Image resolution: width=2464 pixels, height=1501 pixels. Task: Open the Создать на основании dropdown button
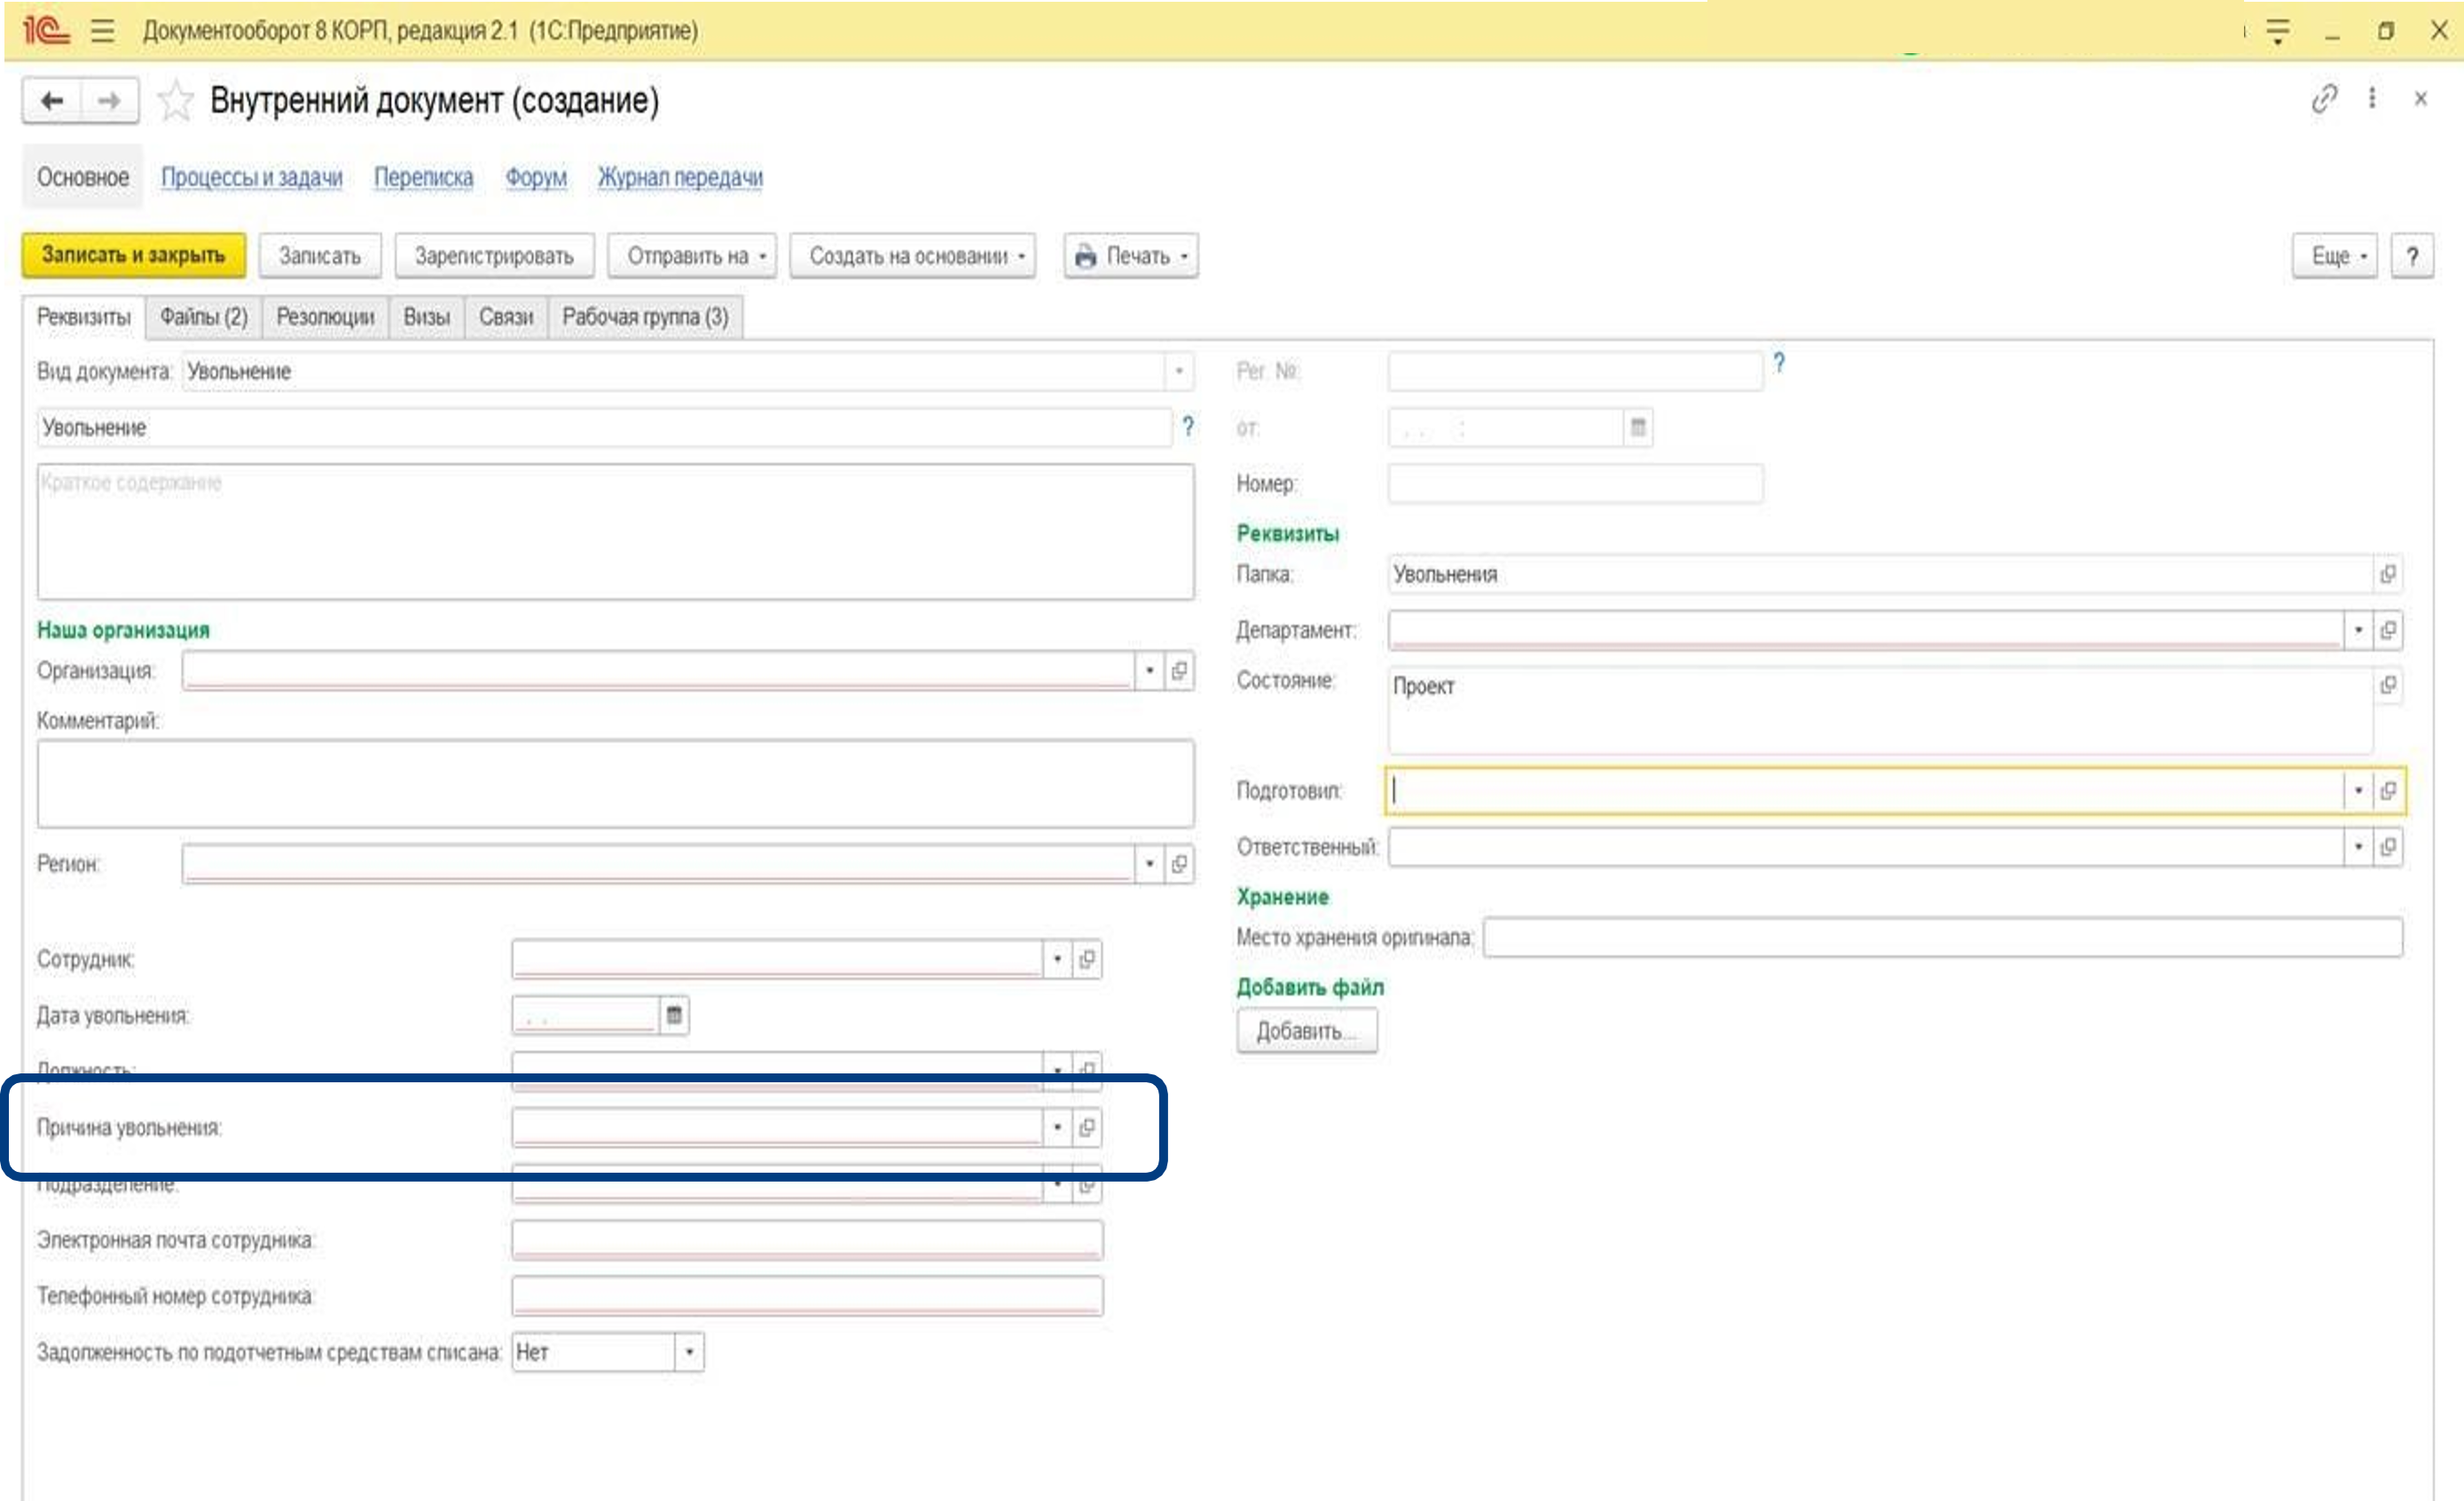pos(912,256)
